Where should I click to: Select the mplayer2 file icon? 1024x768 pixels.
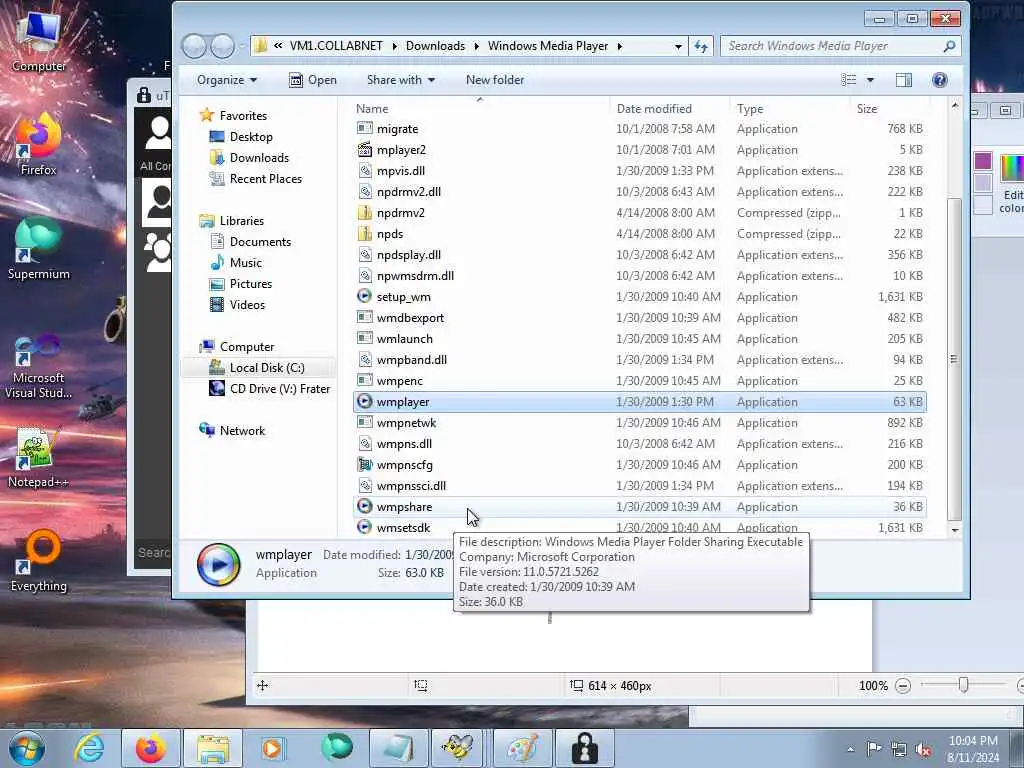[364, 150]
